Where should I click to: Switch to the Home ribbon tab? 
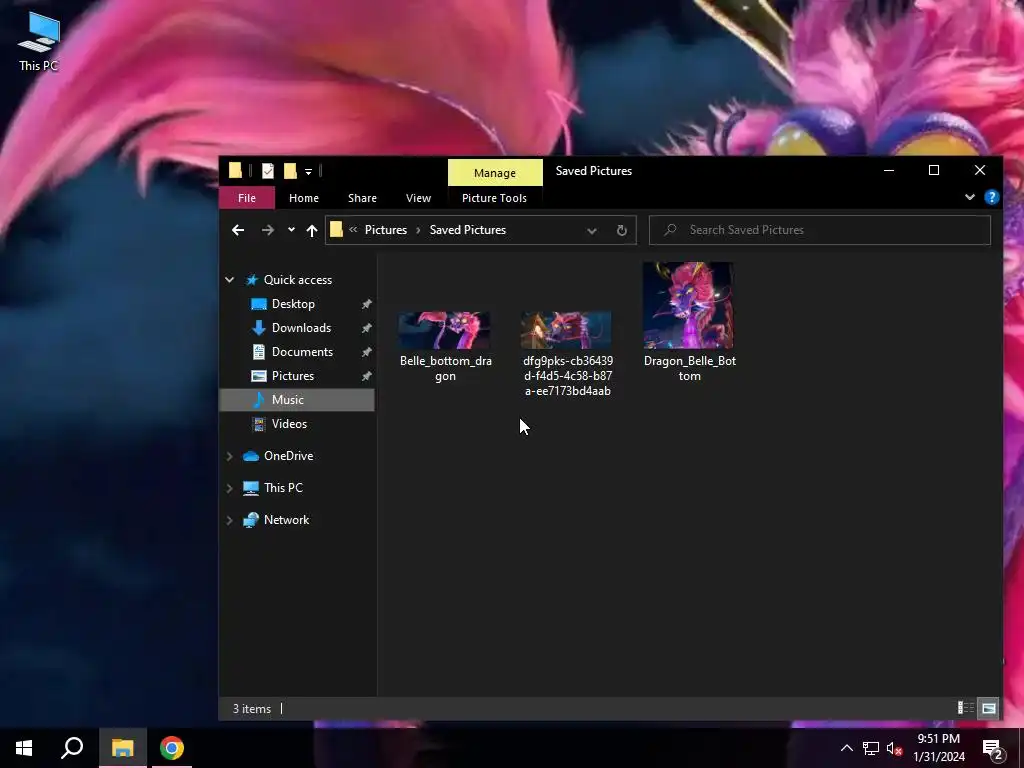click(x=304, y=198)
